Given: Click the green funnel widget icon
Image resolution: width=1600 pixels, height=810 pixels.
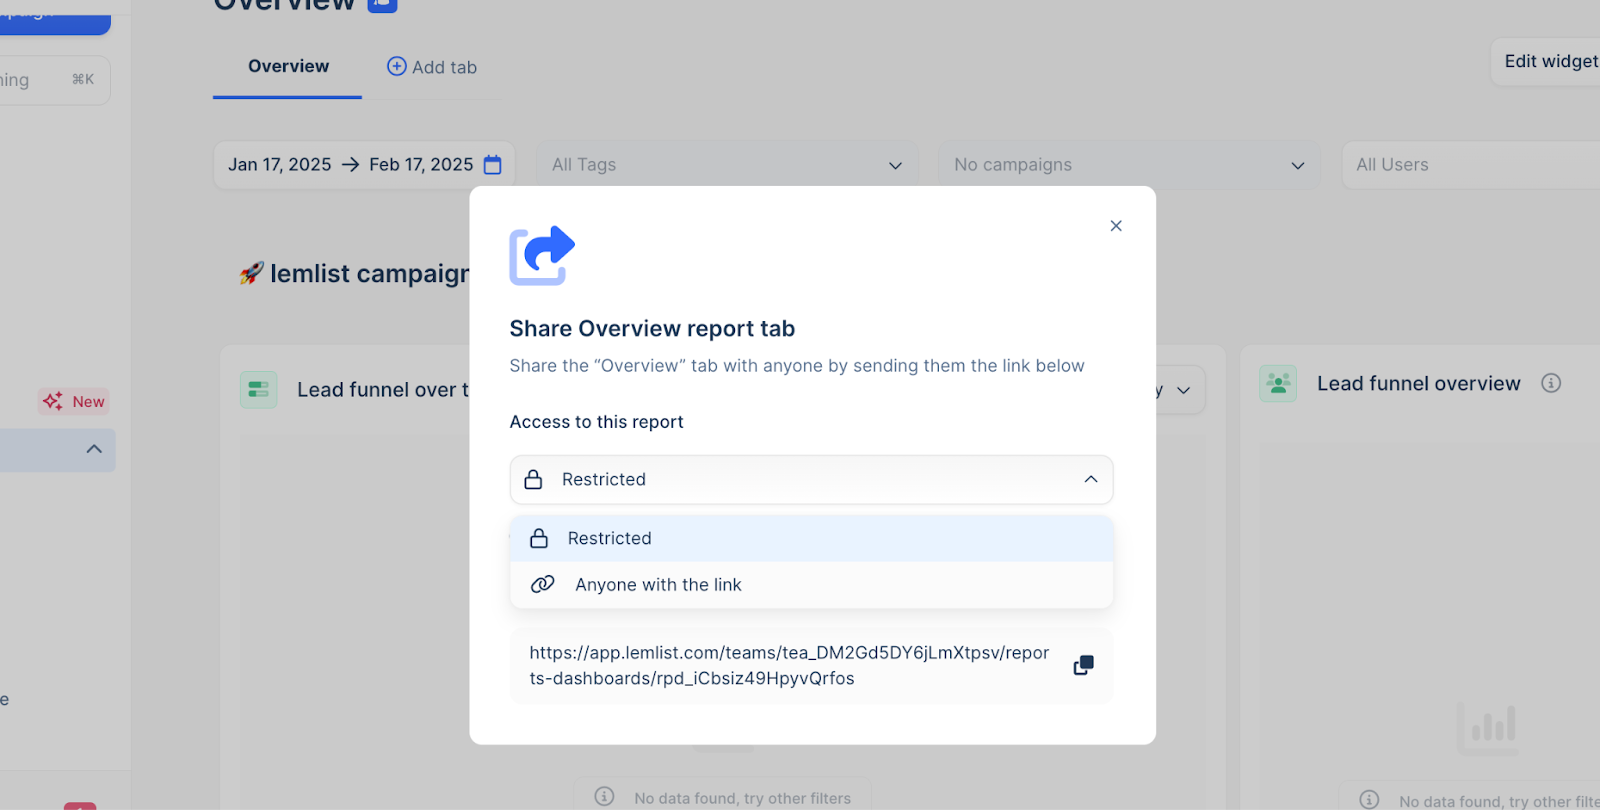Looking at the screenshot, I should click(259, 390).
